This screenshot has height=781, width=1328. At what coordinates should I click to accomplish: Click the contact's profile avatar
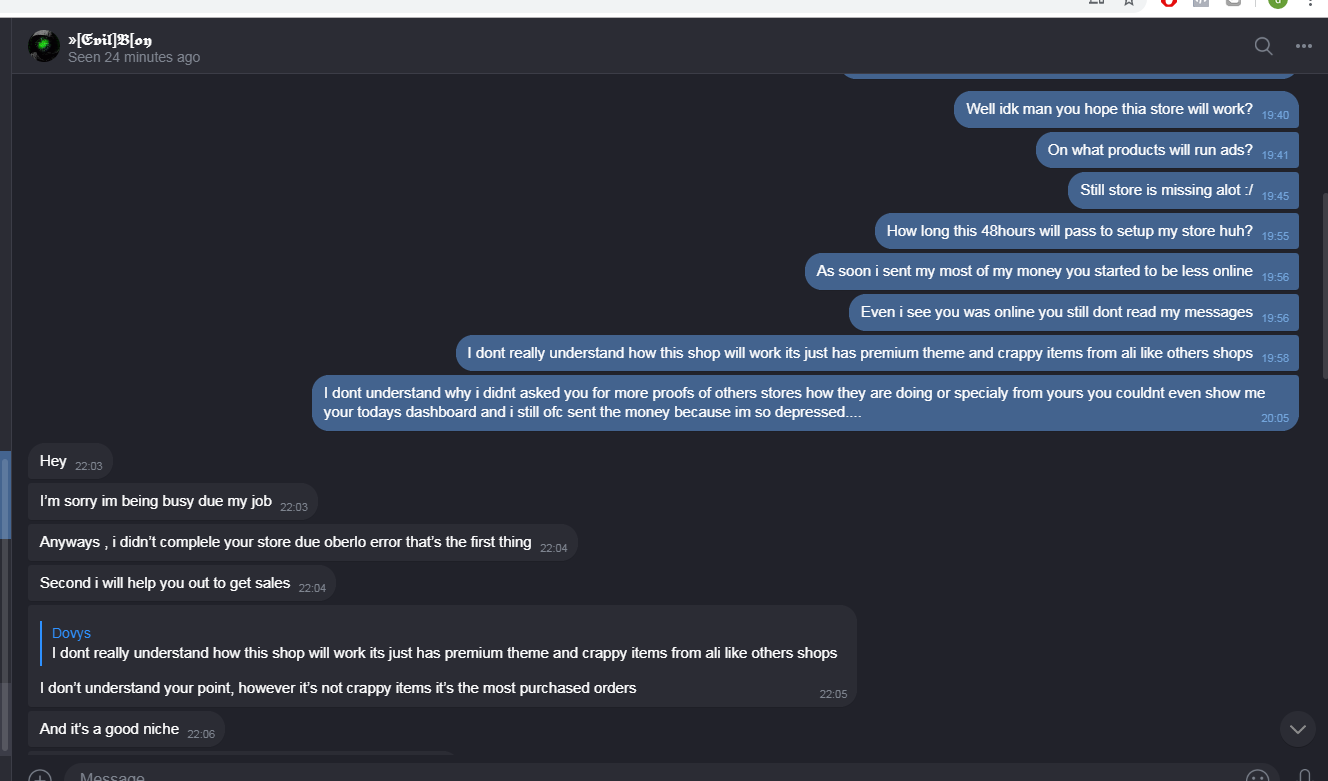click(x=44, y=46)
